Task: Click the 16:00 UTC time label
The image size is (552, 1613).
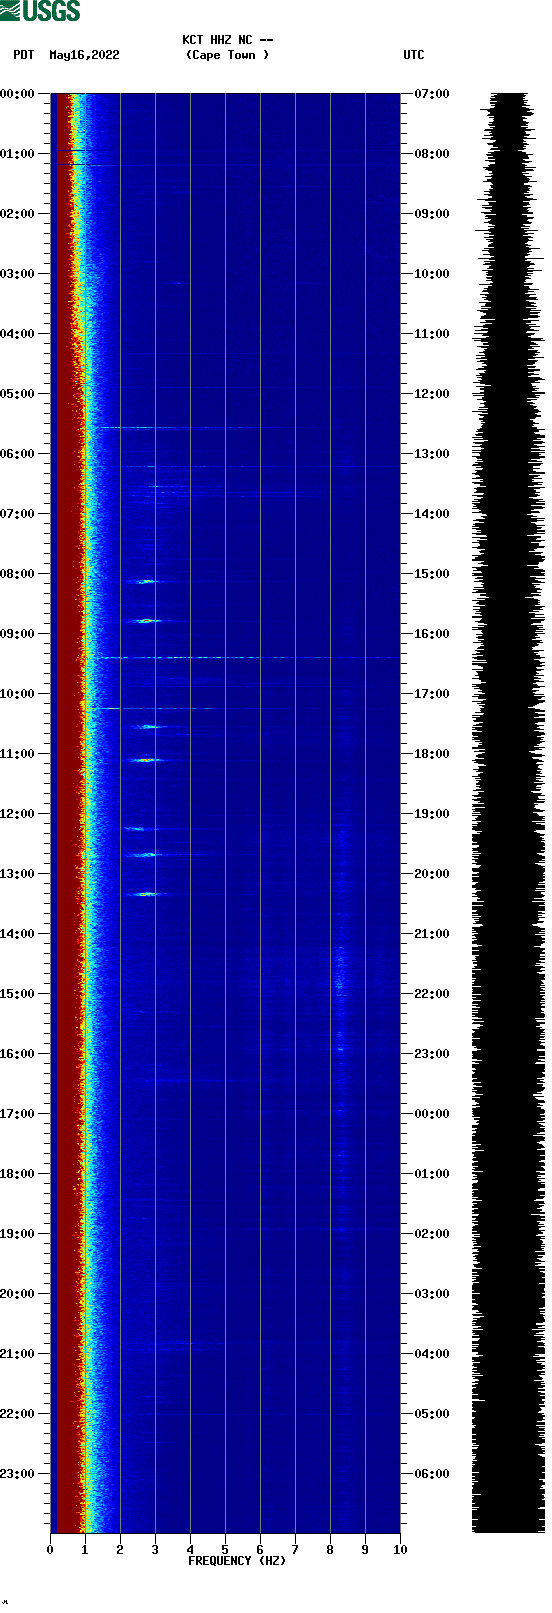Action: [x=432, y=634]
